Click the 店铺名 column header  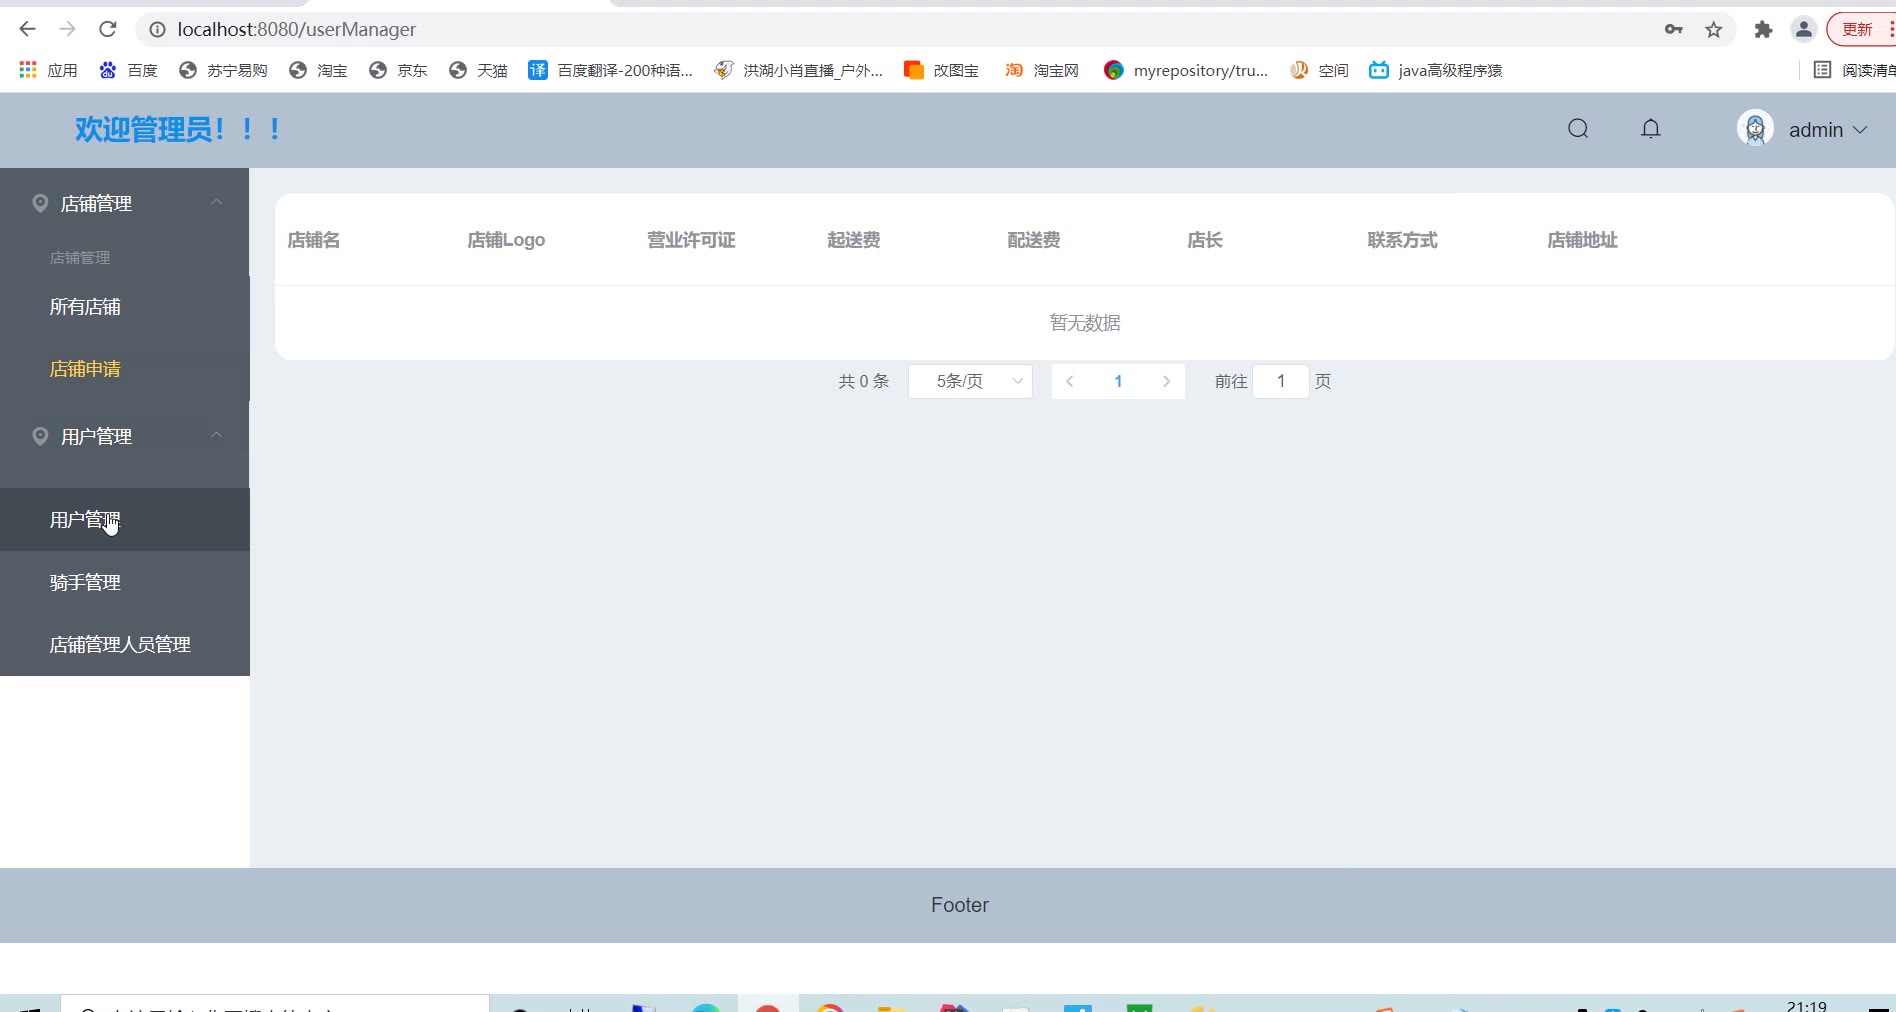click(314, 240)
